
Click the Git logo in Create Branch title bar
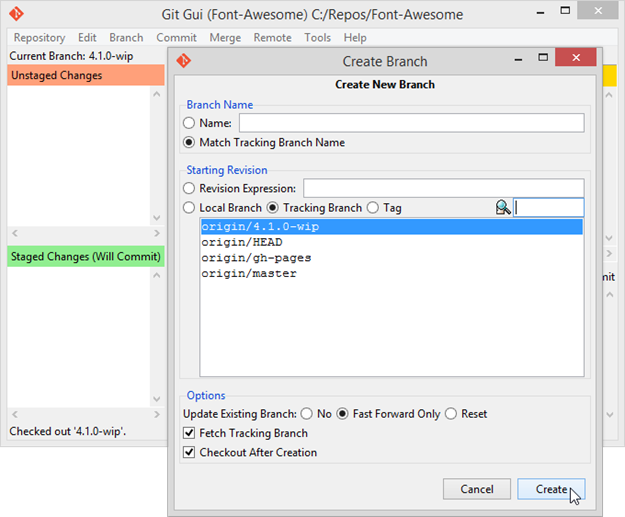coord(184,61)
